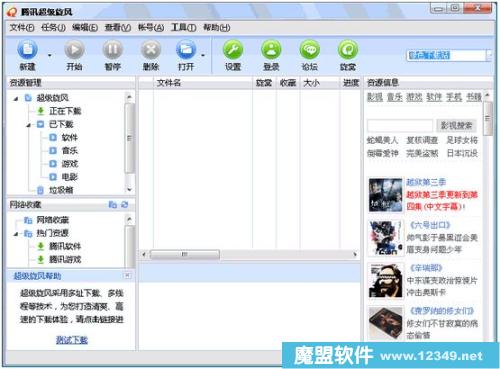Screen dimensions: 500x369
Task: Click the horizontal scrollbar thumb in file list
Action: coord(185,254)
